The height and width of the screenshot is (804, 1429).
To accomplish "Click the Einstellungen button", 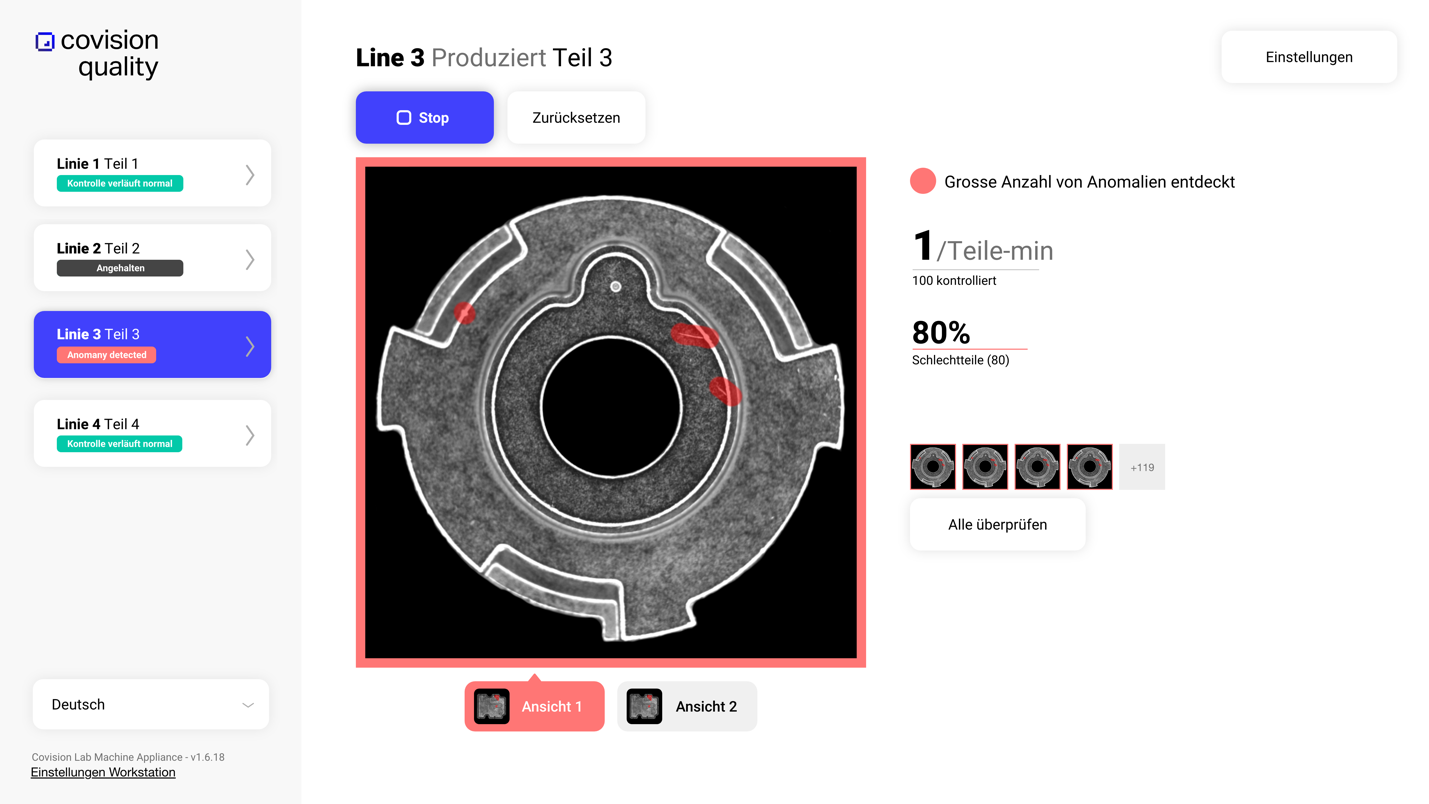I will click(x=1308, y=57).
